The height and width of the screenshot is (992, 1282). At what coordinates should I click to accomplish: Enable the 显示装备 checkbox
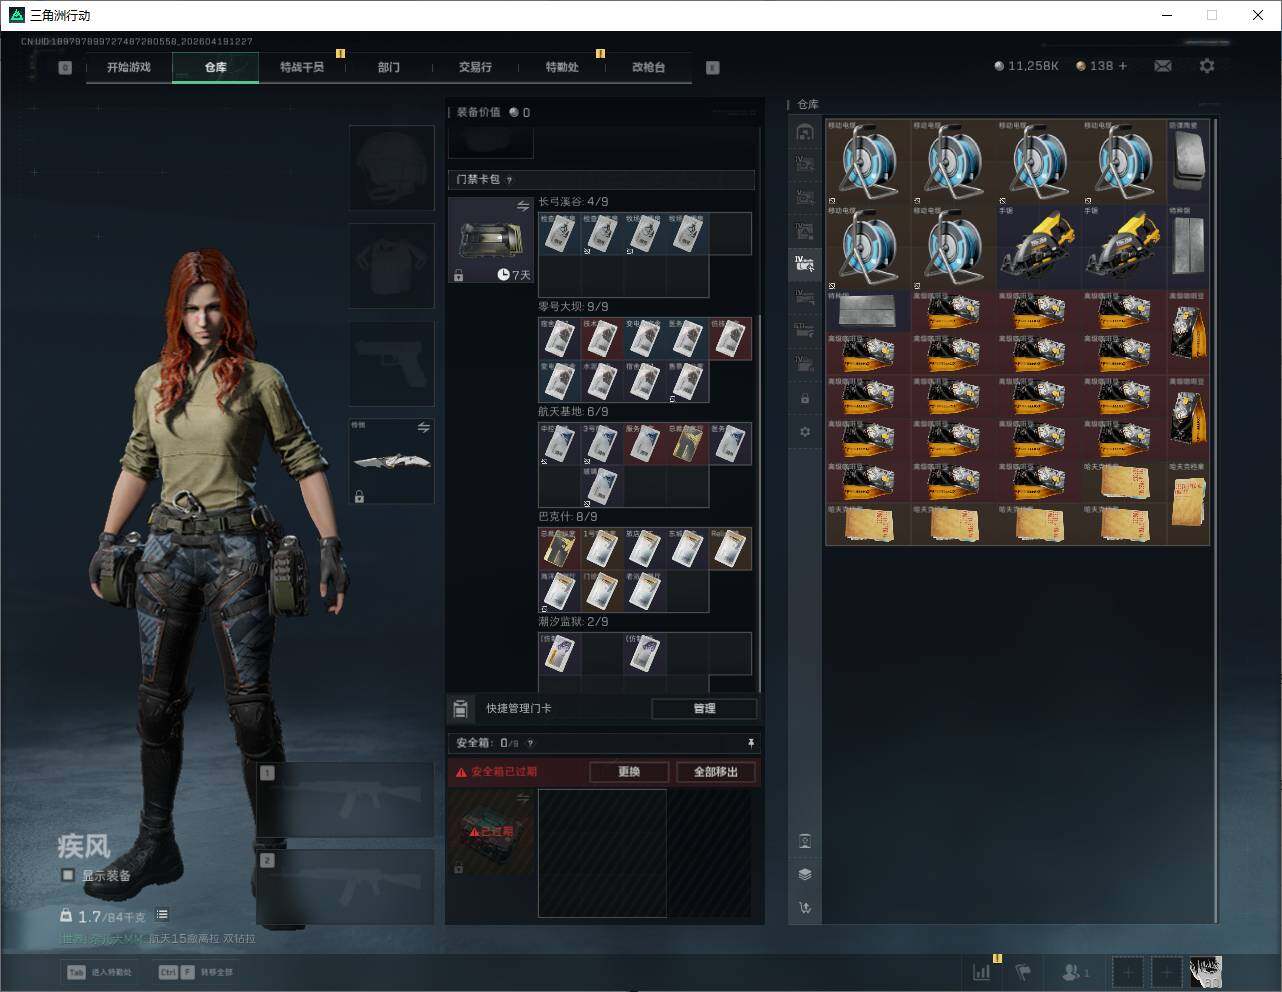coord(68,875)
